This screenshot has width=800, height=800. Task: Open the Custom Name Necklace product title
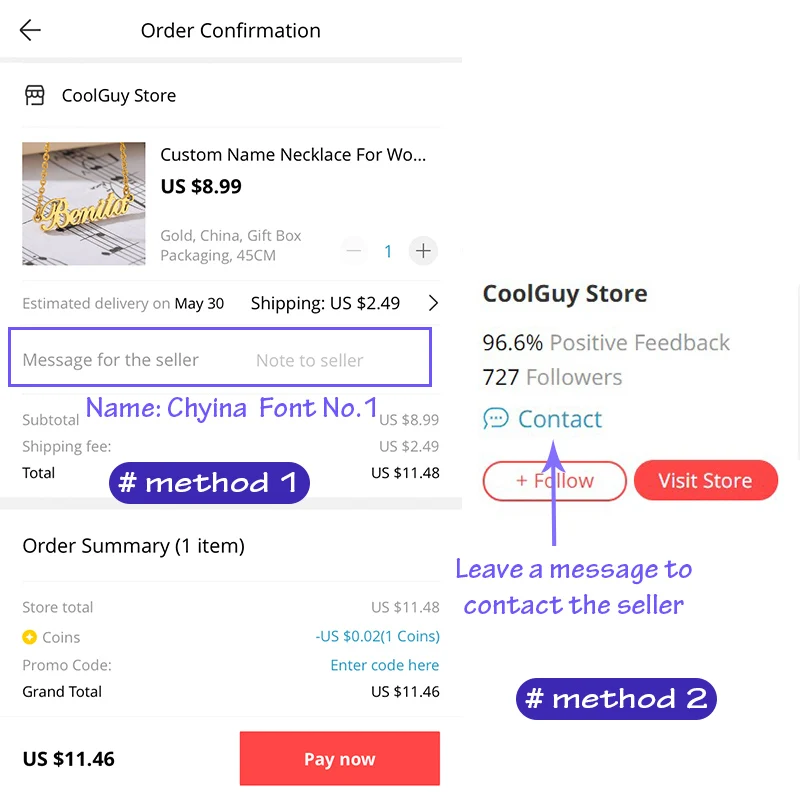click(293, 155)
